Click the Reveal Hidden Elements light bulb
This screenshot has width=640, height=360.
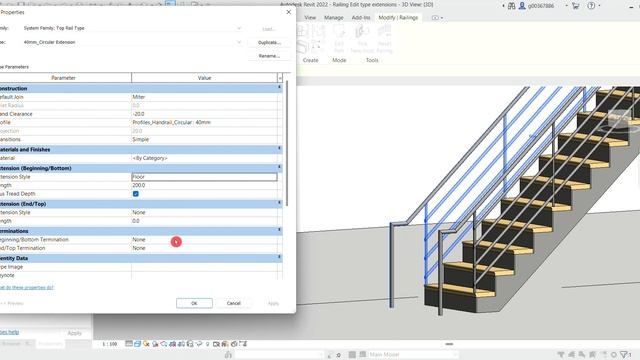(x=207, y=344)
